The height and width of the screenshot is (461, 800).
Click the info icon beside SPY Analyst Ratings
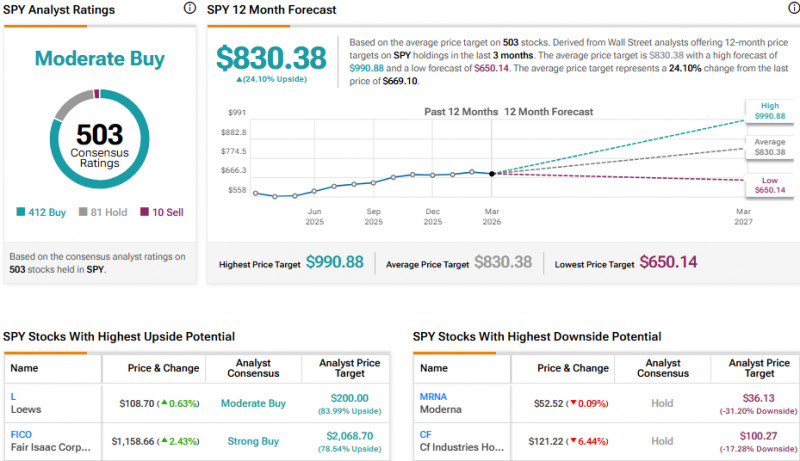190,8
